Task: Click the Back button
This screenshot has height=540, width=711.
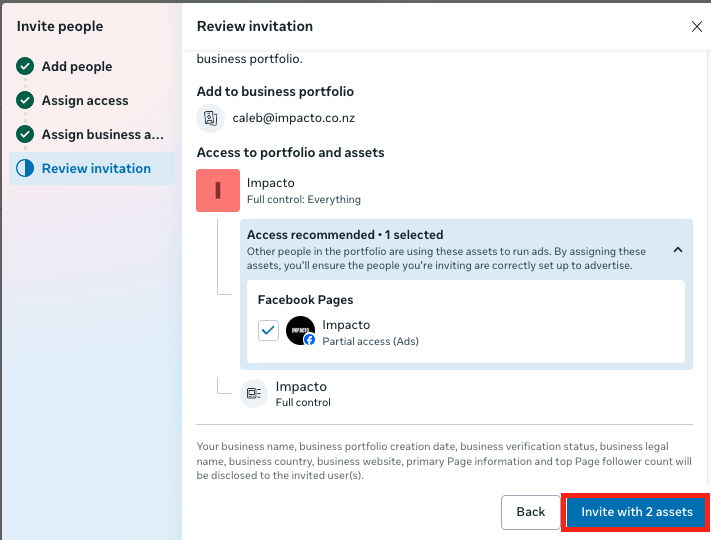Action: 531,512
